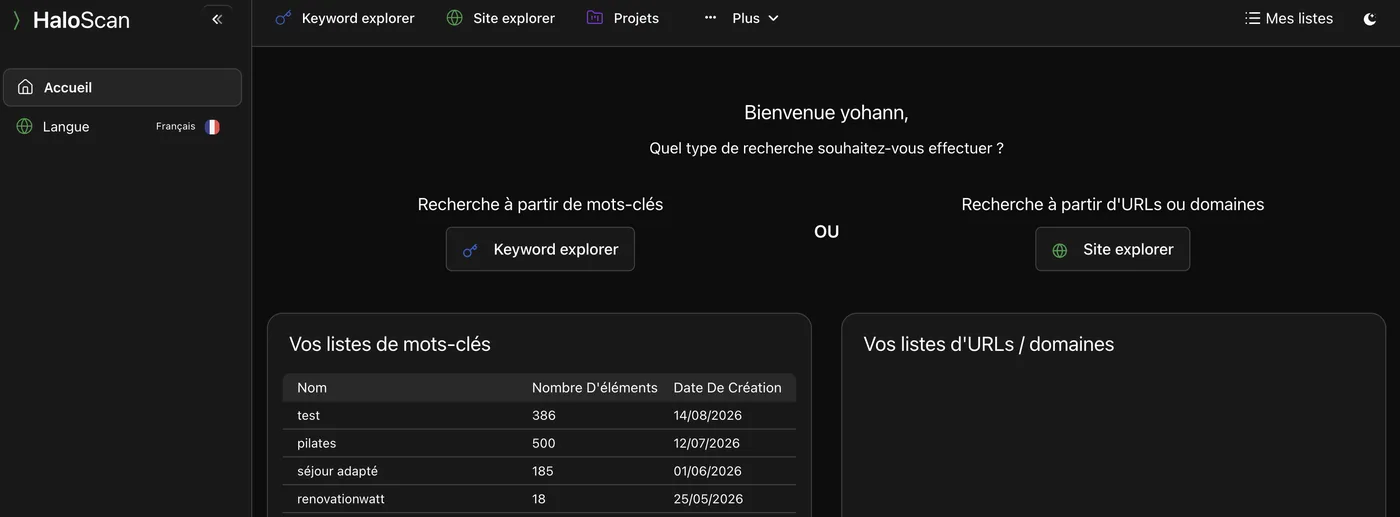
Task: Click the 500 element count cell
Action: pyautogui.click(x=544, y=444)
